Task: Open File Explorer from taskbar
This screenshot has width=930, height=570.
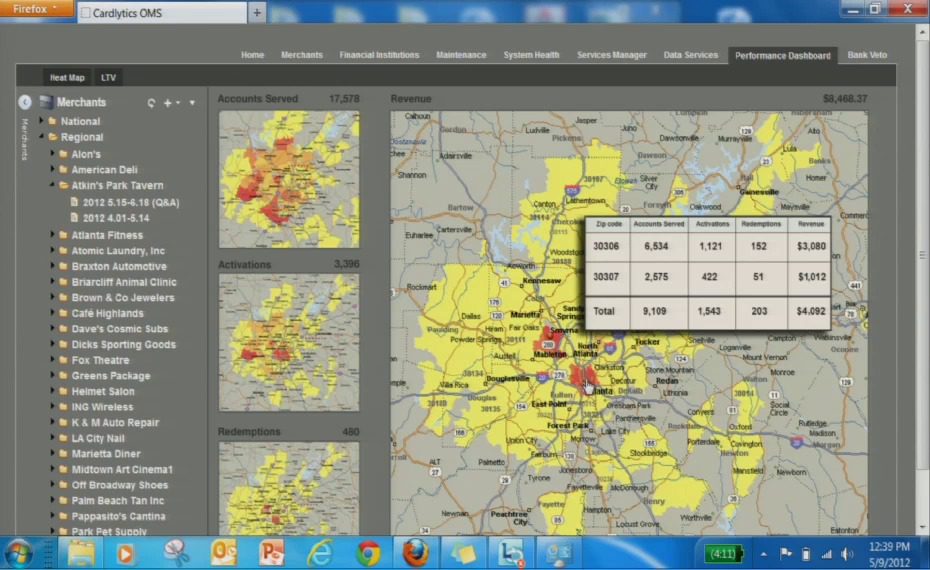Action: (x=81, y=554)
